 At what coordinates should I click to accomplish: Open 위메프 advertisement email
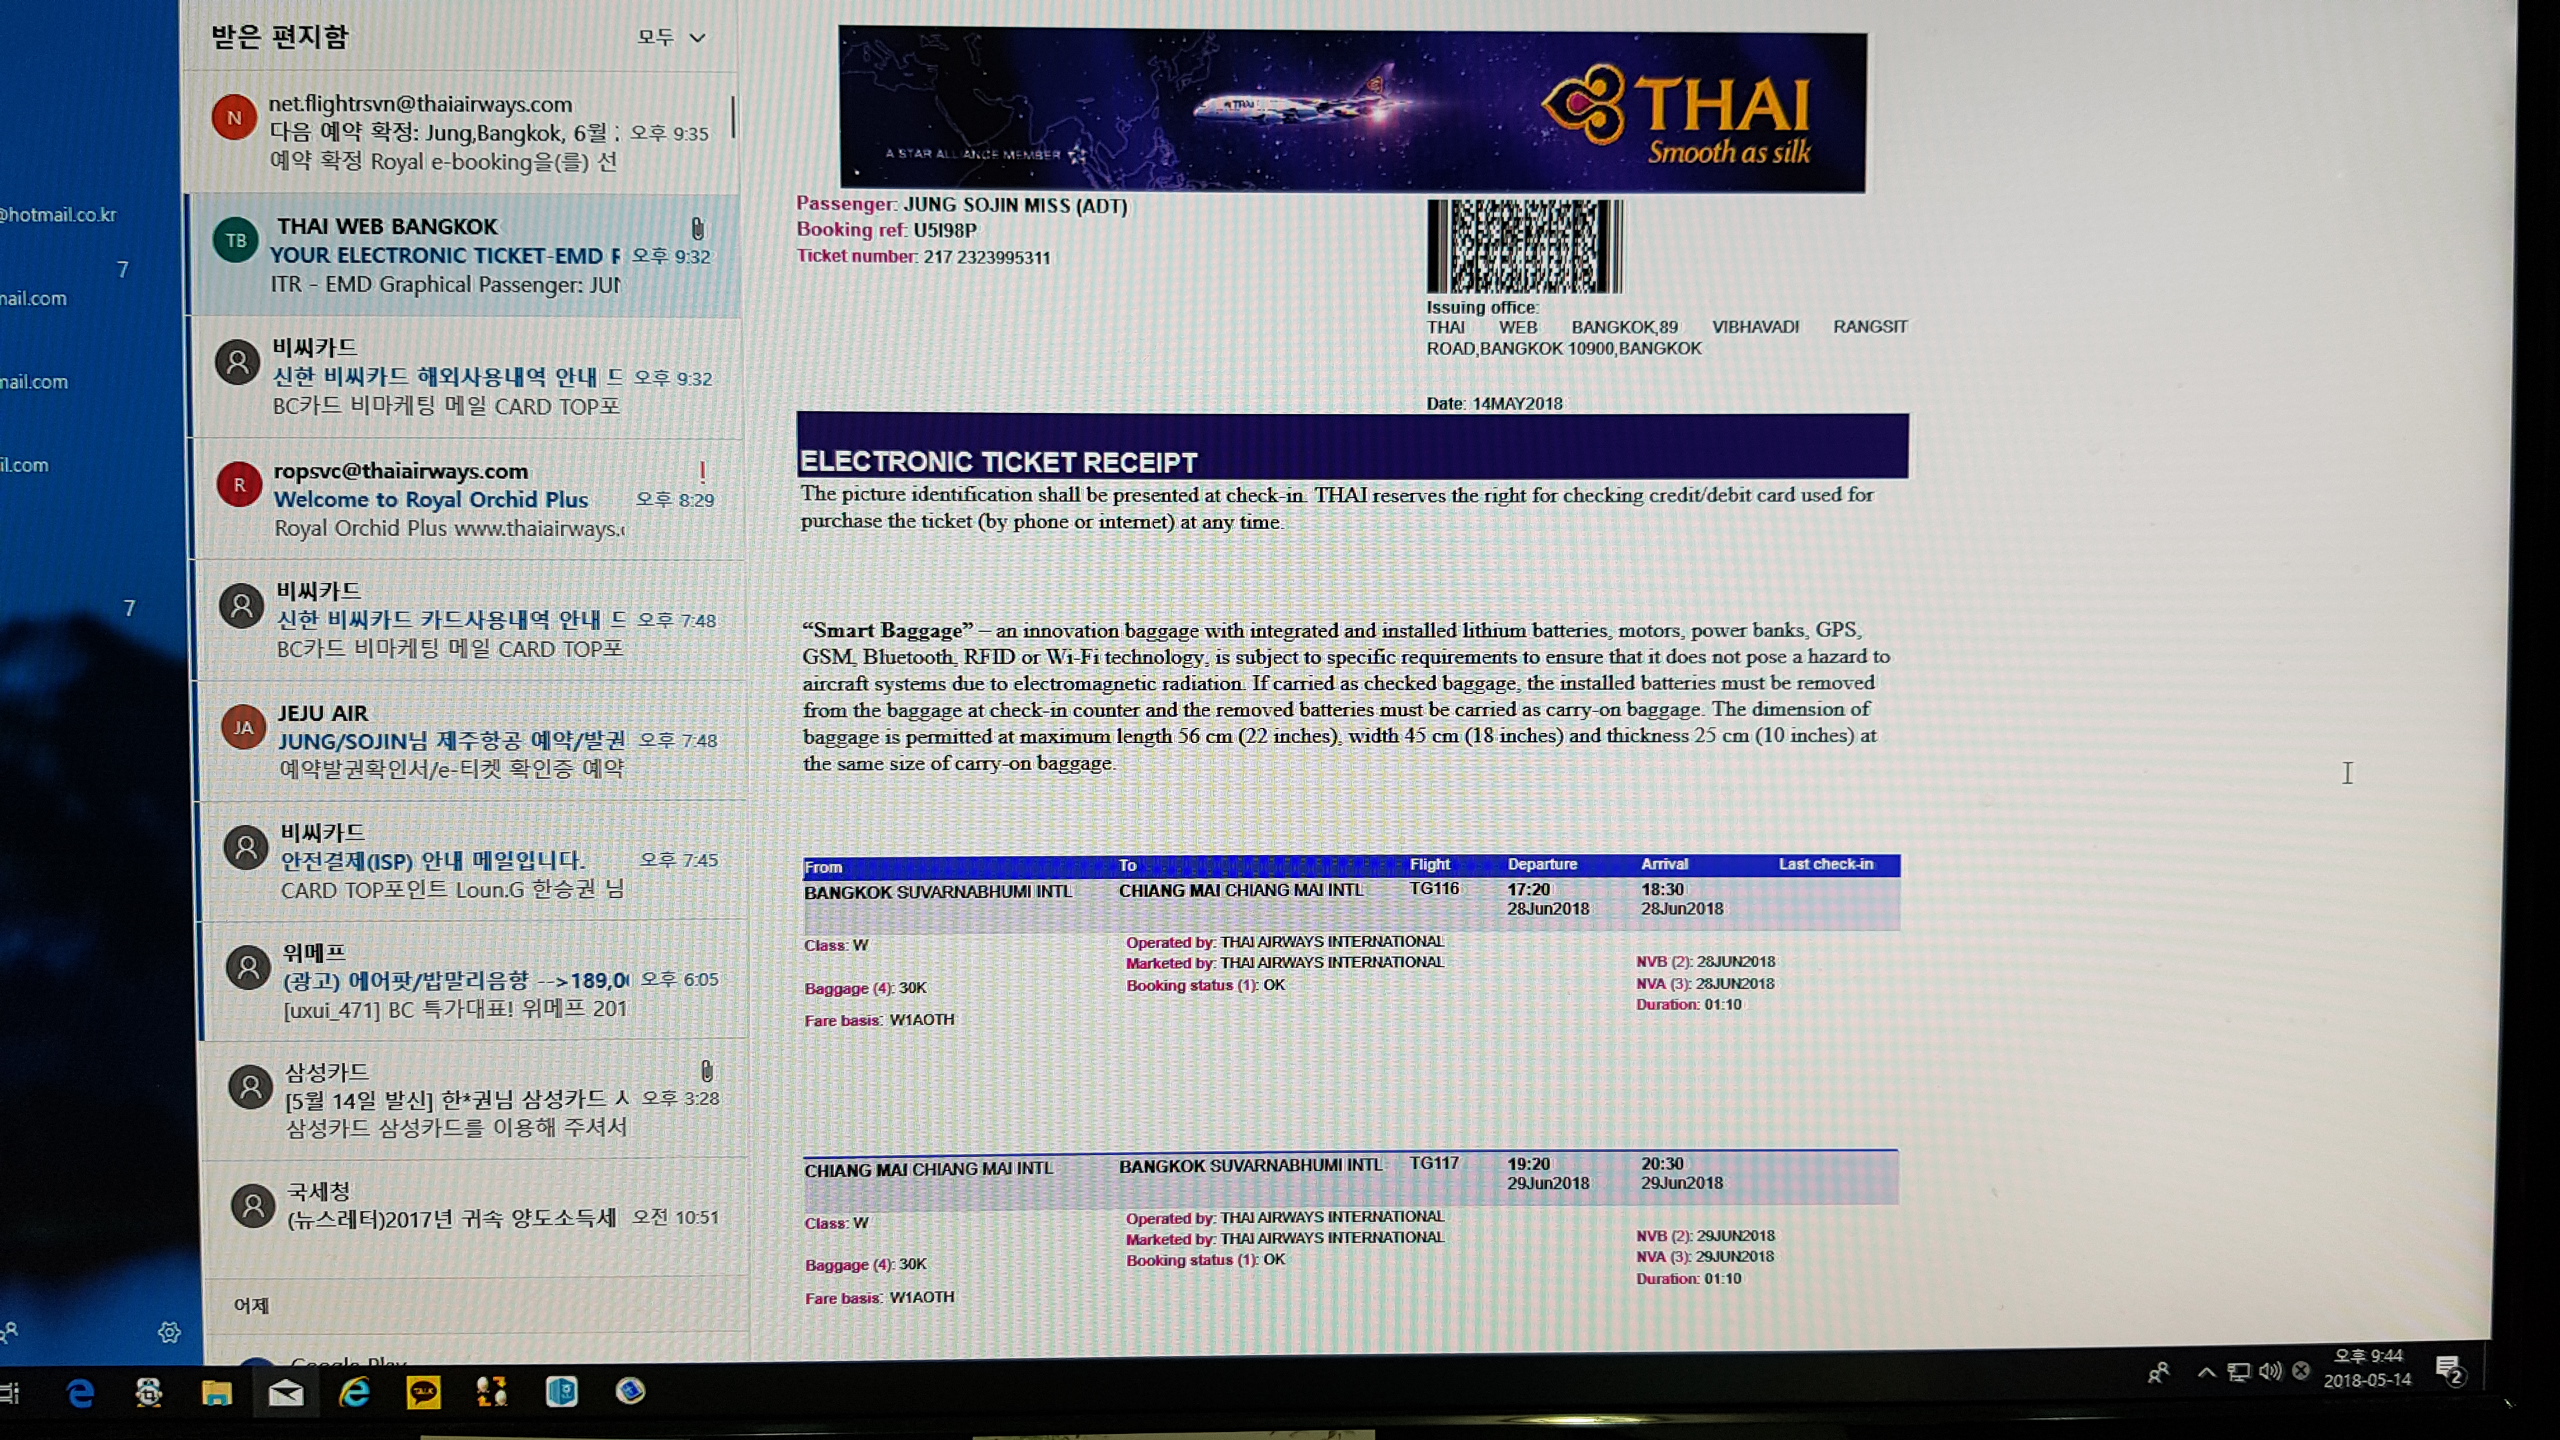point(474,980)
